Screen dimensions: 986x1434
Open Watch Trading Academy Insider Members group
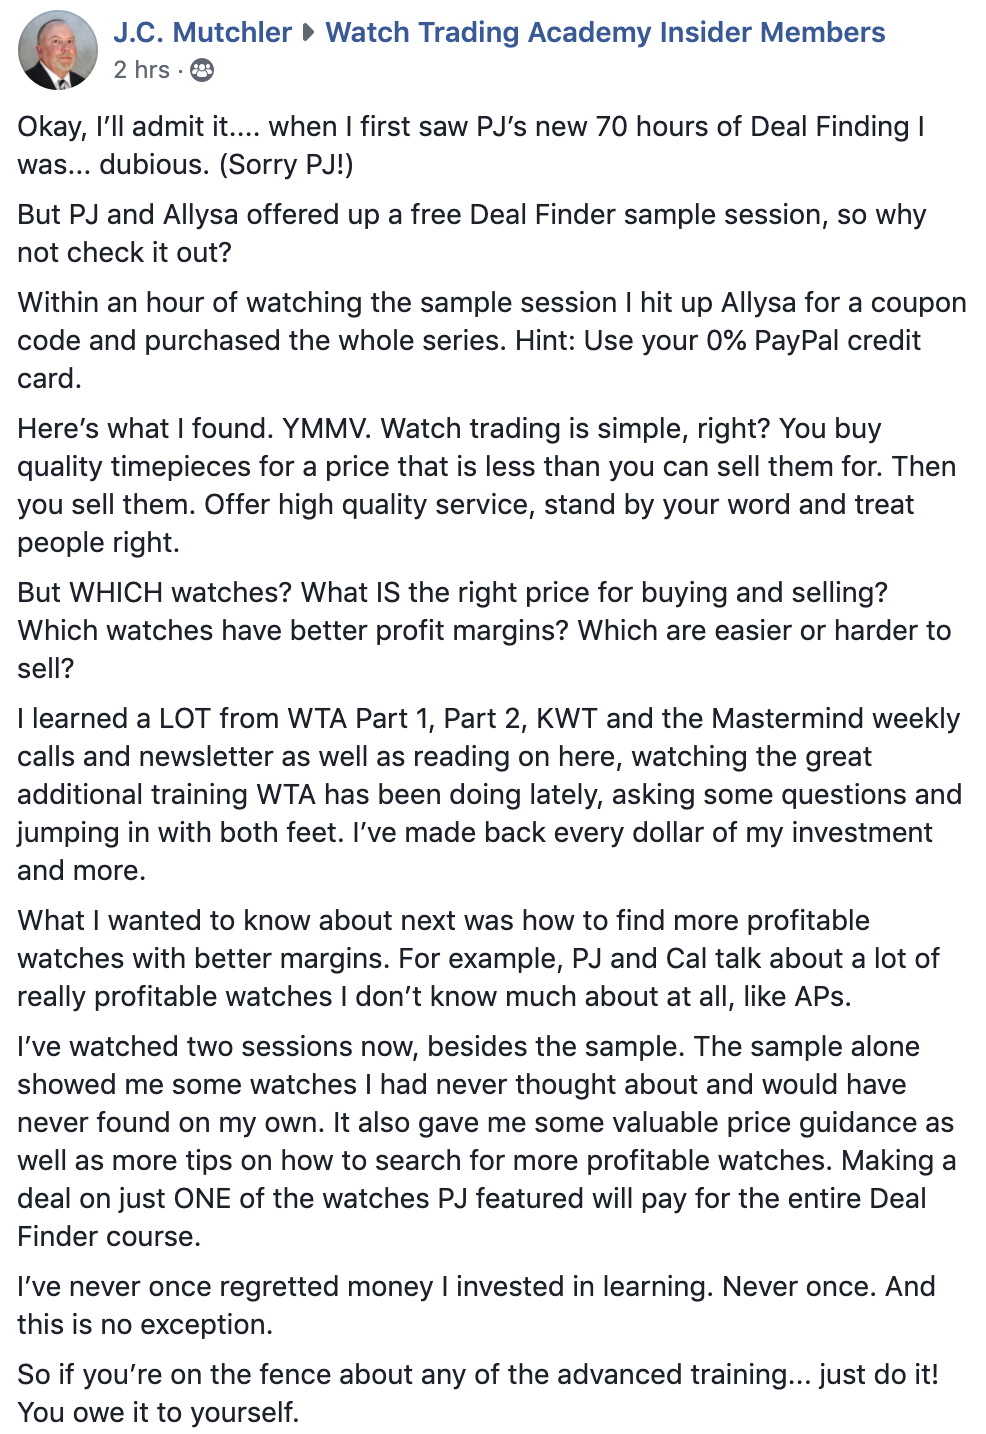tap(605, 32)
